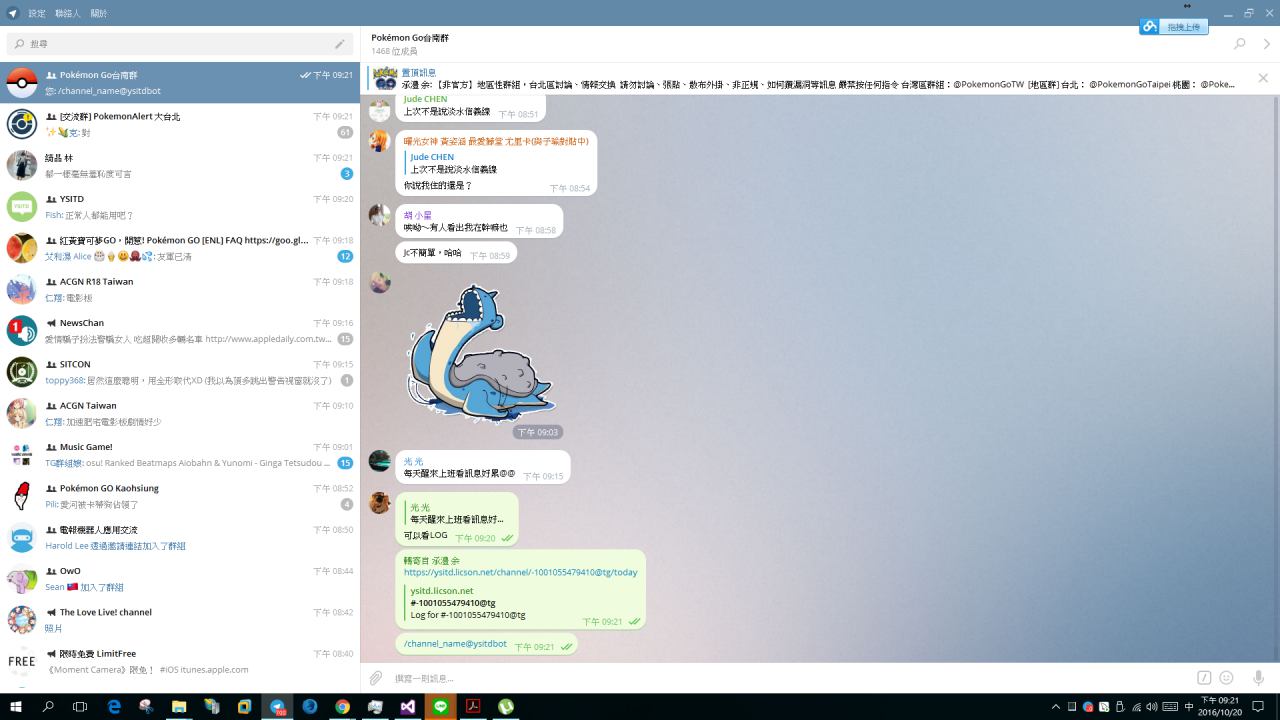Open the Windows Action Center notifications
The height and width of the screenshot is (720, 1280).
1256,707
